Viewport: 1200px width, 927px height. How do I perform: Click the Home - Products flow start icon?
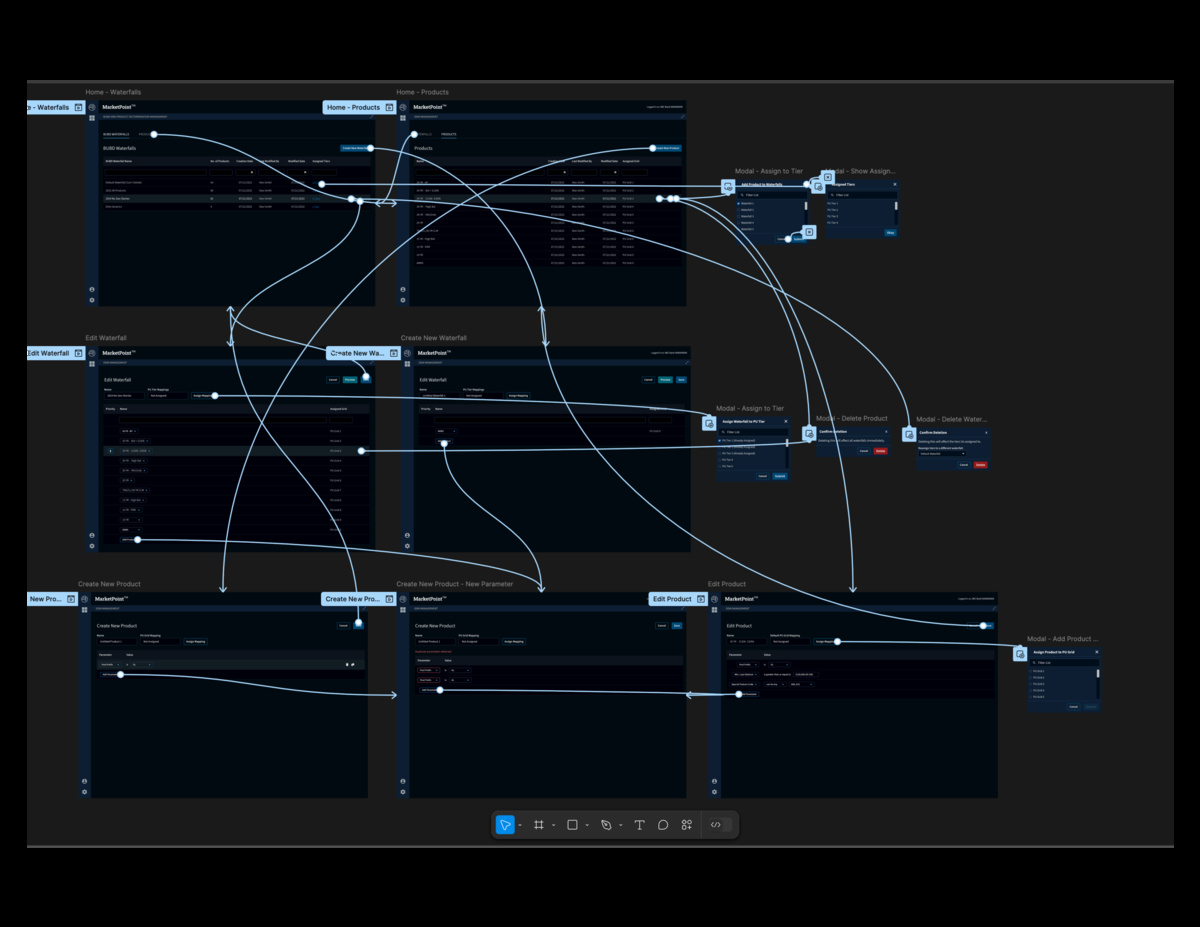[390, 107]
